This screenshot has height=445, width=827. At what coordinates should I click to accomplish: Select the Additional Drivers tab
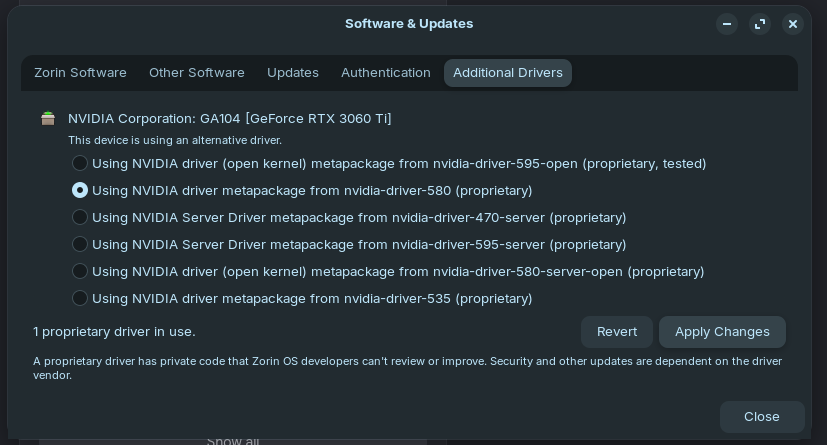pyautogui.click(x=508, y=73)
